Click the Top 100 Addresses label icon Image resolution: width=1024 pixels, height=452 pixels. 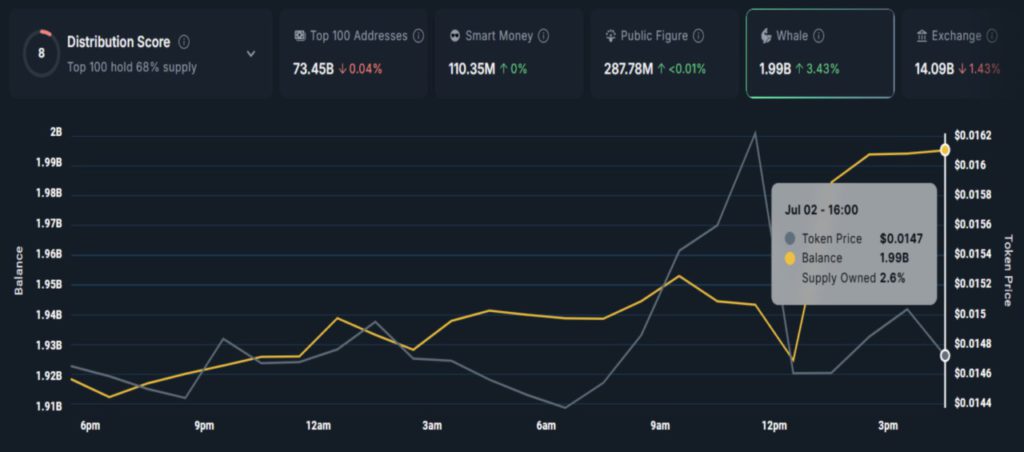click(x=300, y=36)
